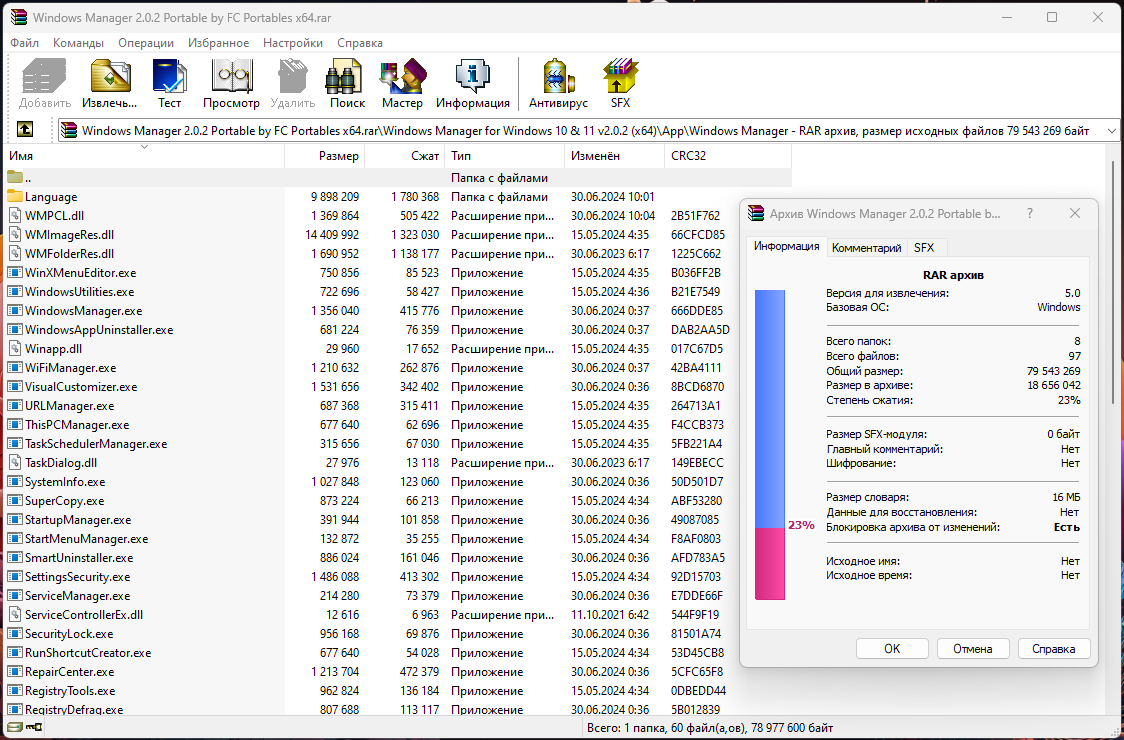
Task: Click the SFX toolbar icon
Action: tap(620, 82)
